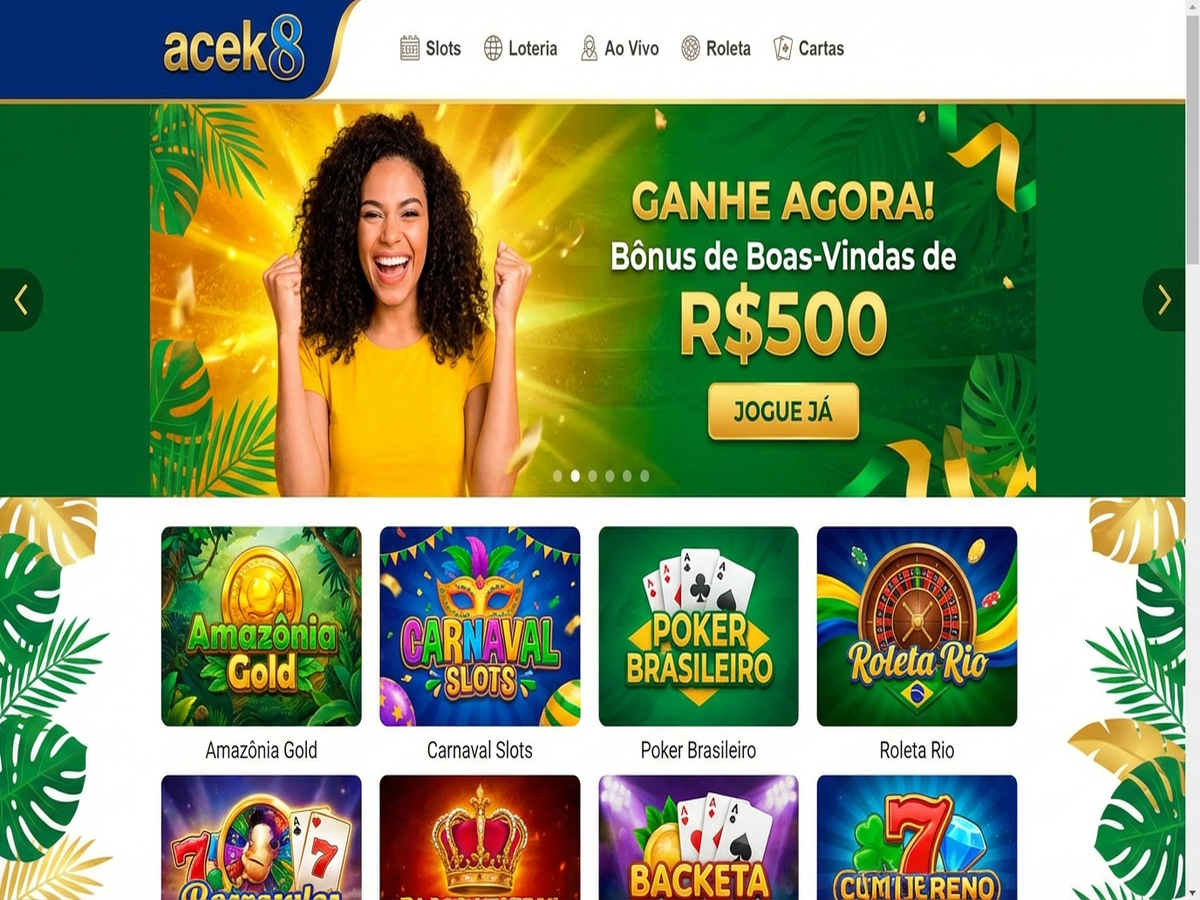Open the Poker Brasileiro title link
The height and width of the screenshot is (900, 1200).
coord(698,750)
